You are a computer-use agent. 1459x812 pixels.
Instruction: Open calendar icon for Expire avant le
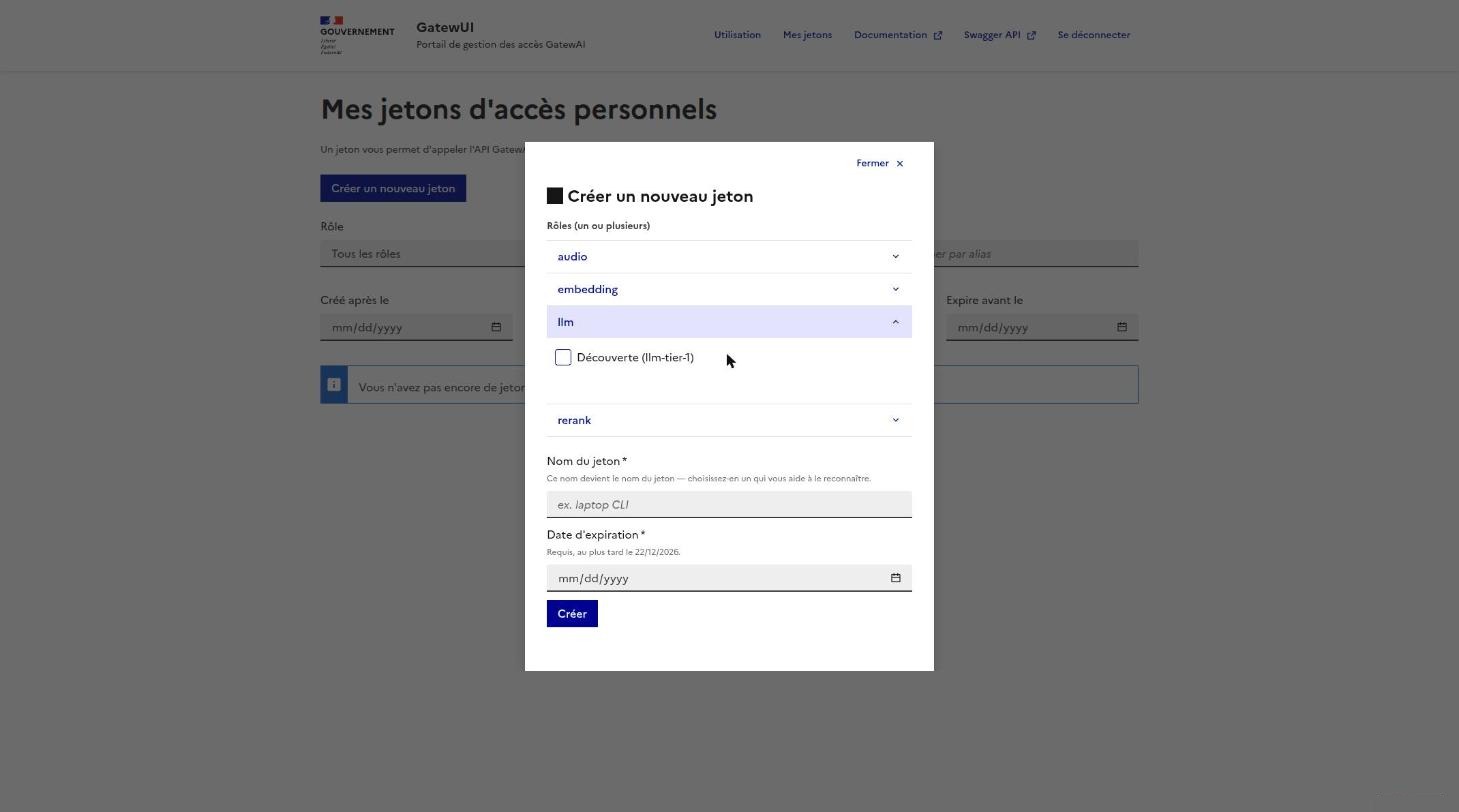pos(1122,327)
